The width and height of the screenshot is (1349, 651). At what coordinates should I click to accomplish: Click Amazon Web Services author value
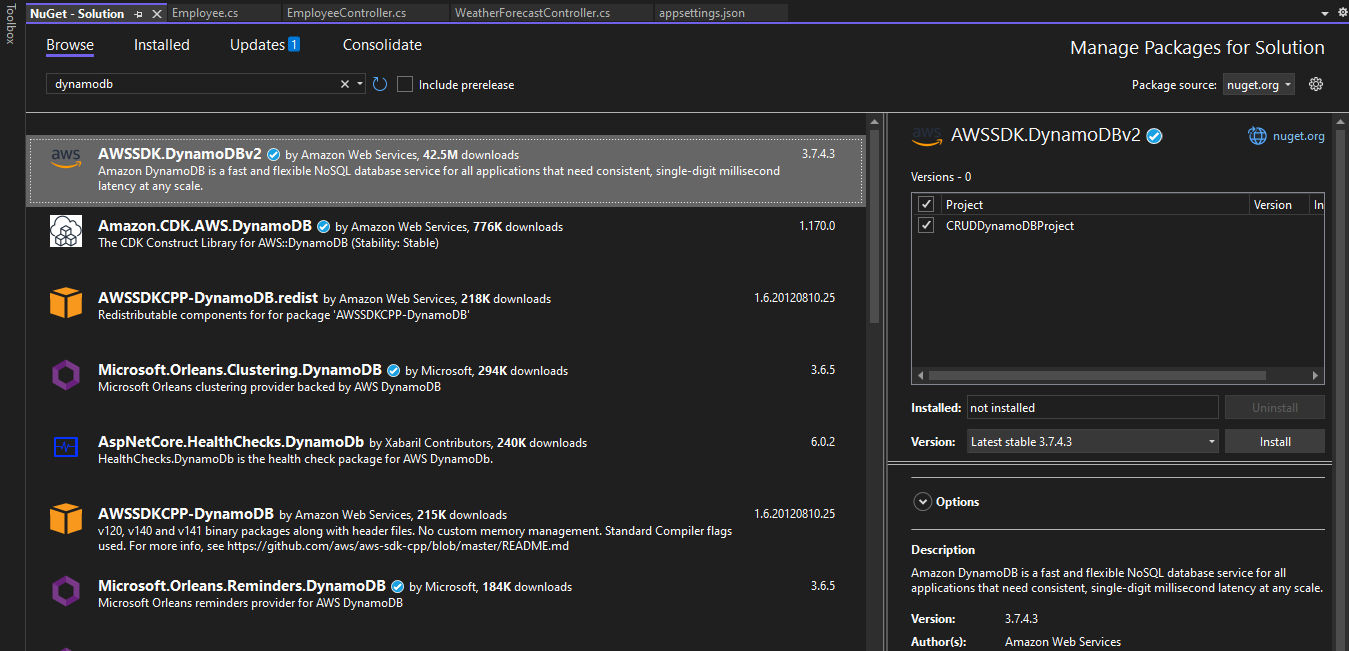[x=1063, y=642]
